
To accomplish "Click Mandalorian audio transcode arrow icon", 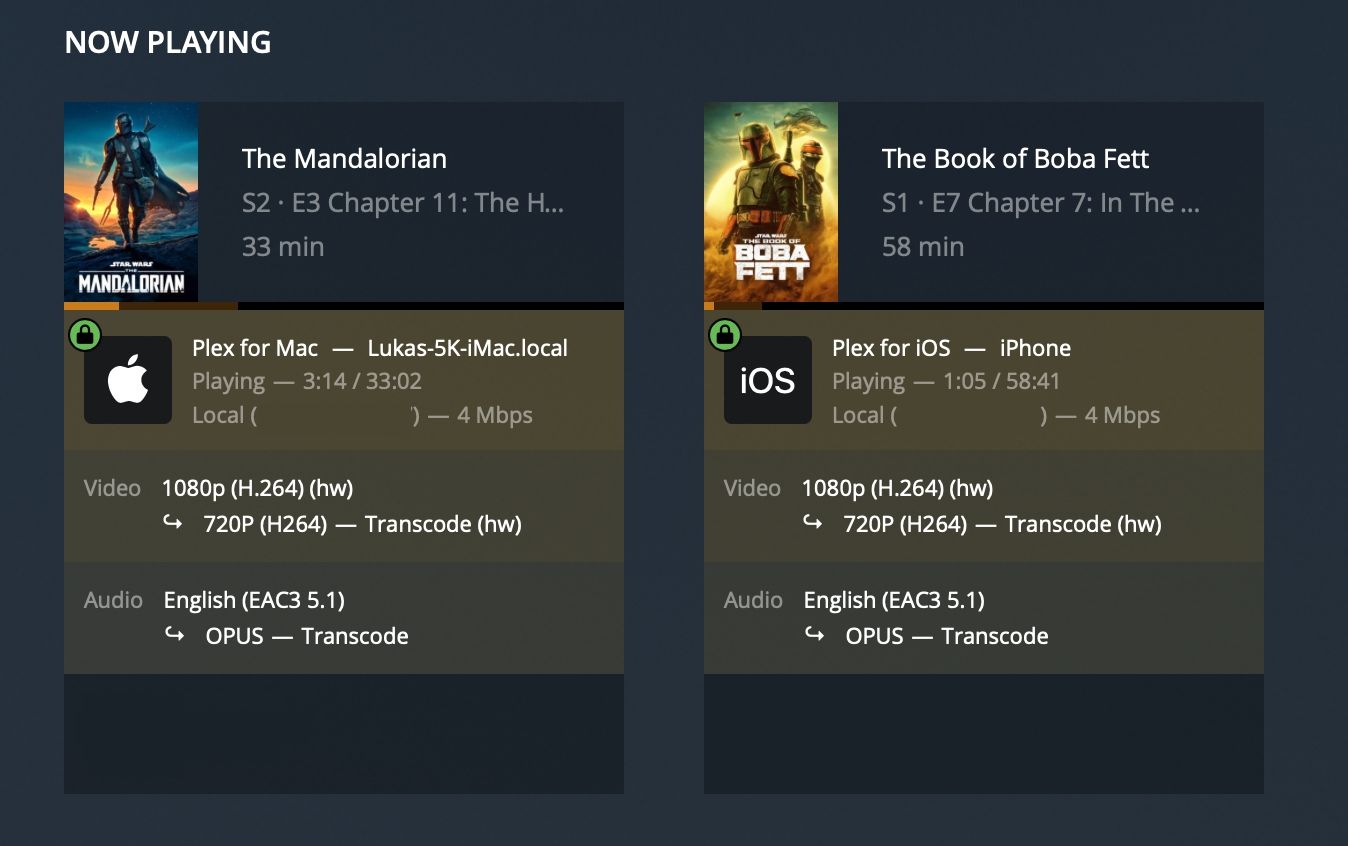I will pos(175,634).
